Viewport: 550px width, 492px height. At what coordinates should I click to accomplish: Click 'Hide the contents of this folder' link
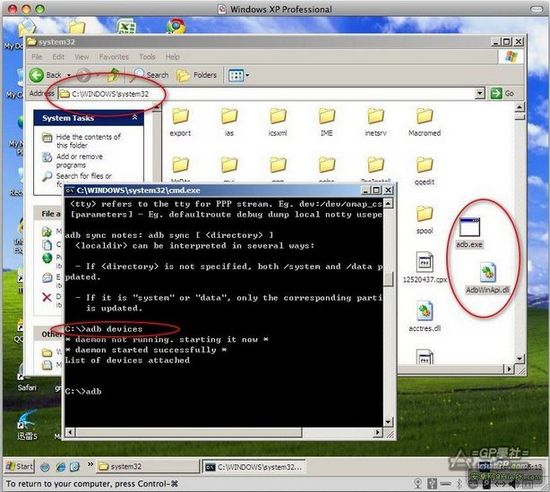[x=88, y=141]
